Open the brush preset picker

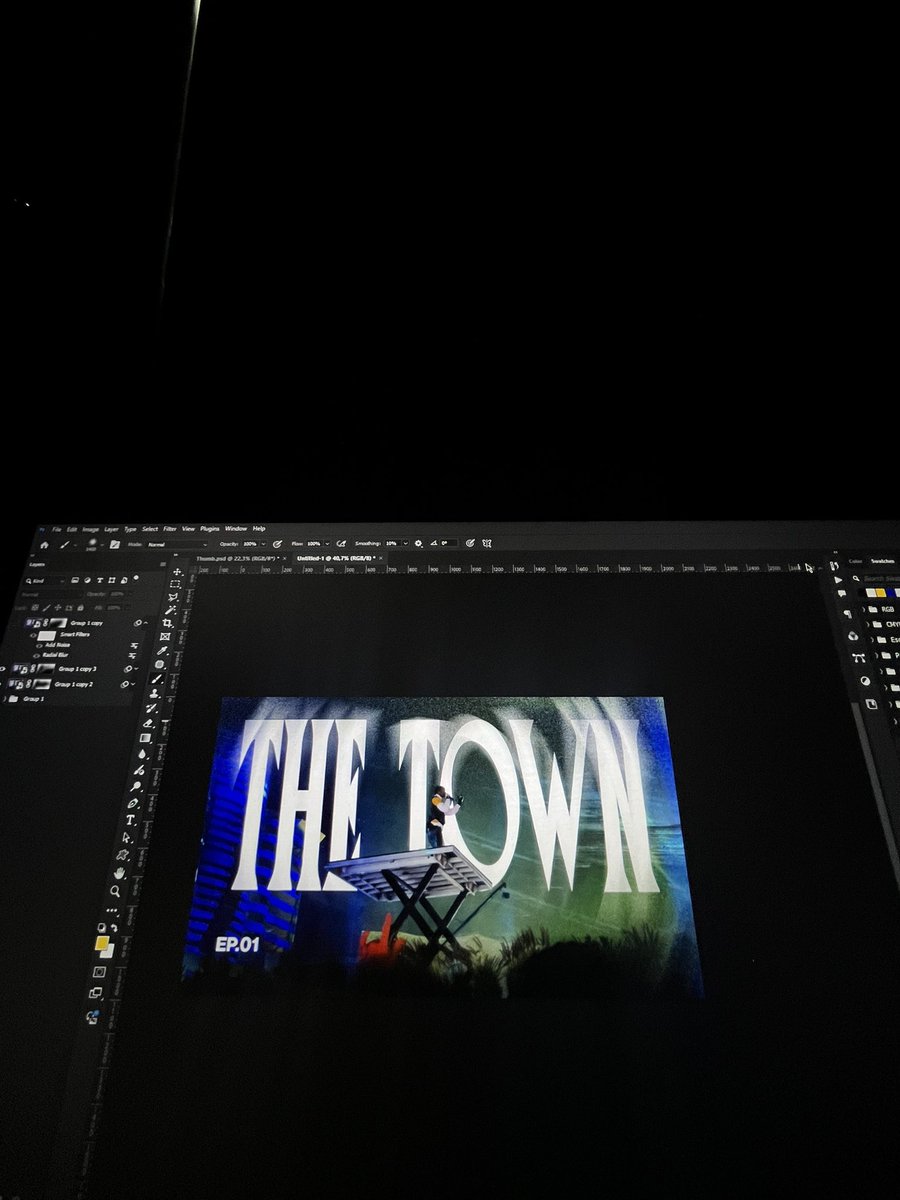[92, 544]
